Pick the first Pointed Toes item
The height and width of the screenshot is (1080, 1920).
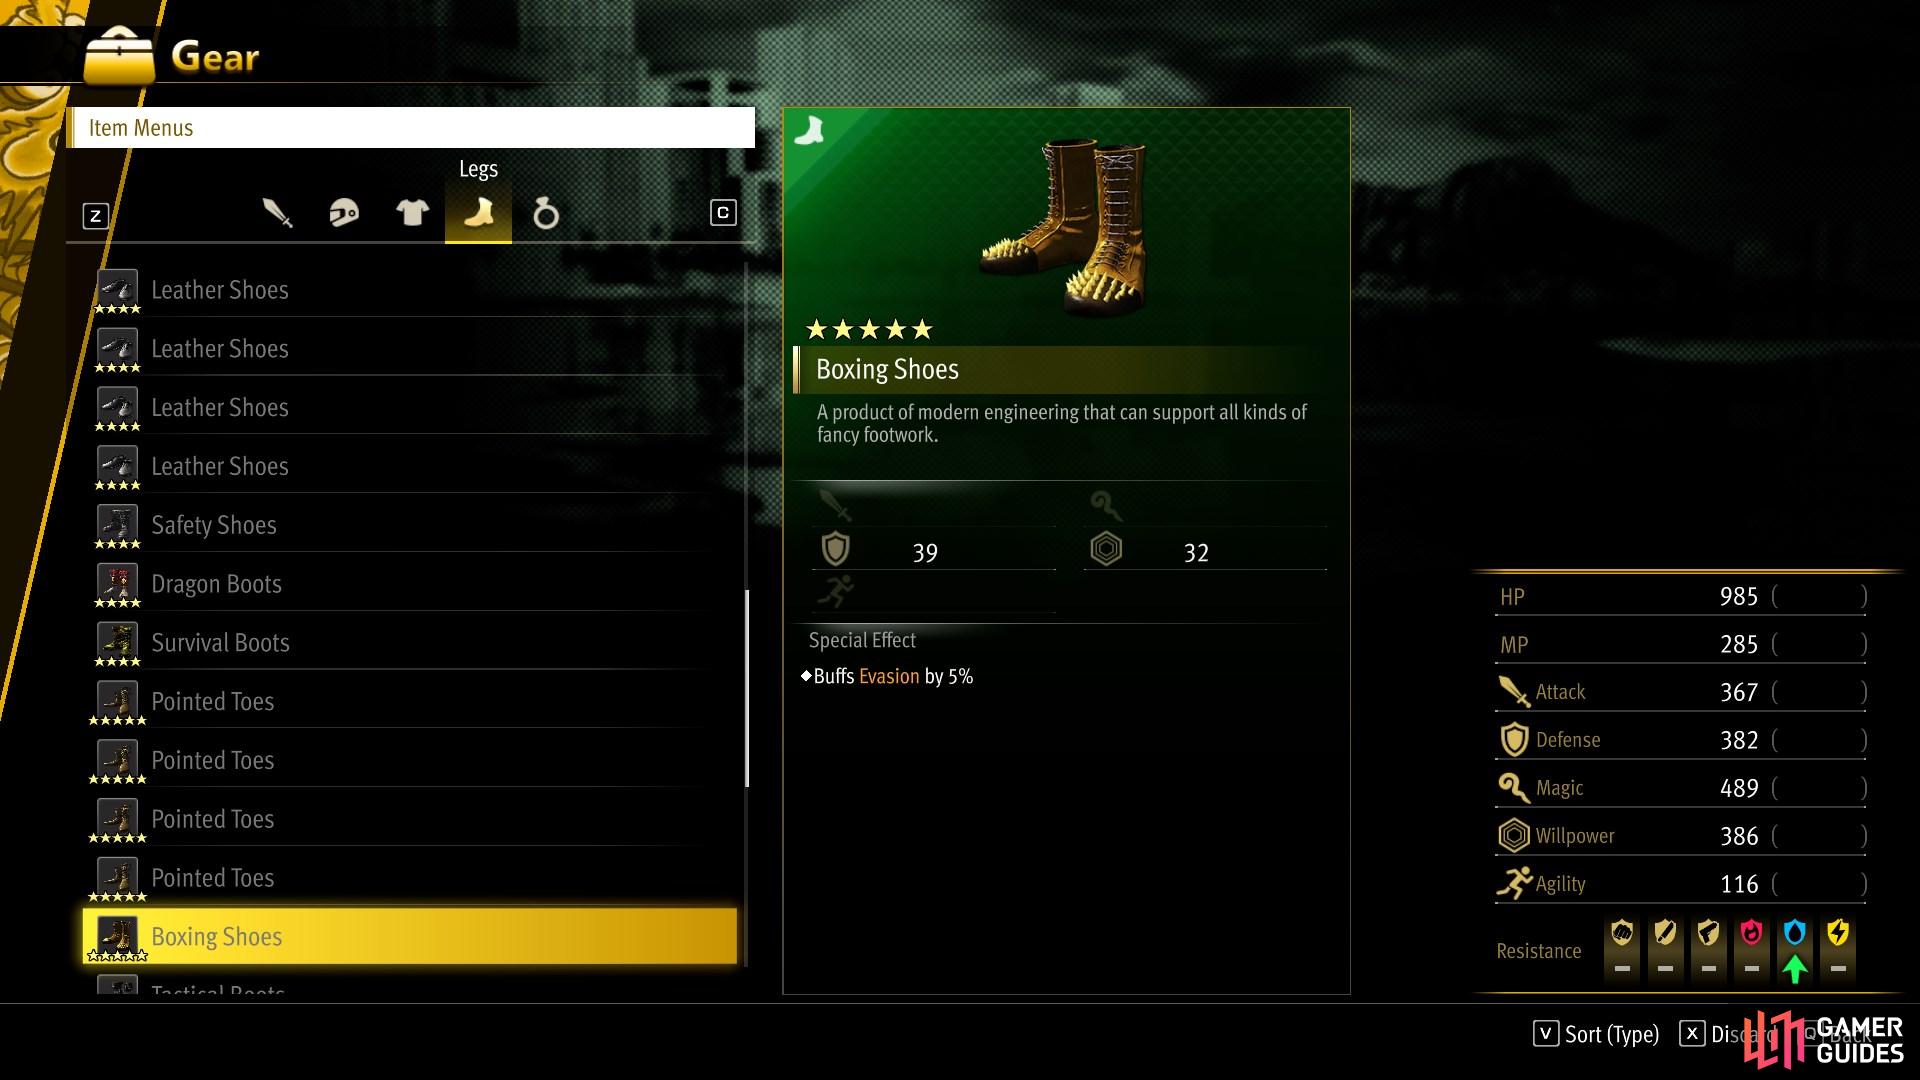pyautogui.click(x=410, y=701)
